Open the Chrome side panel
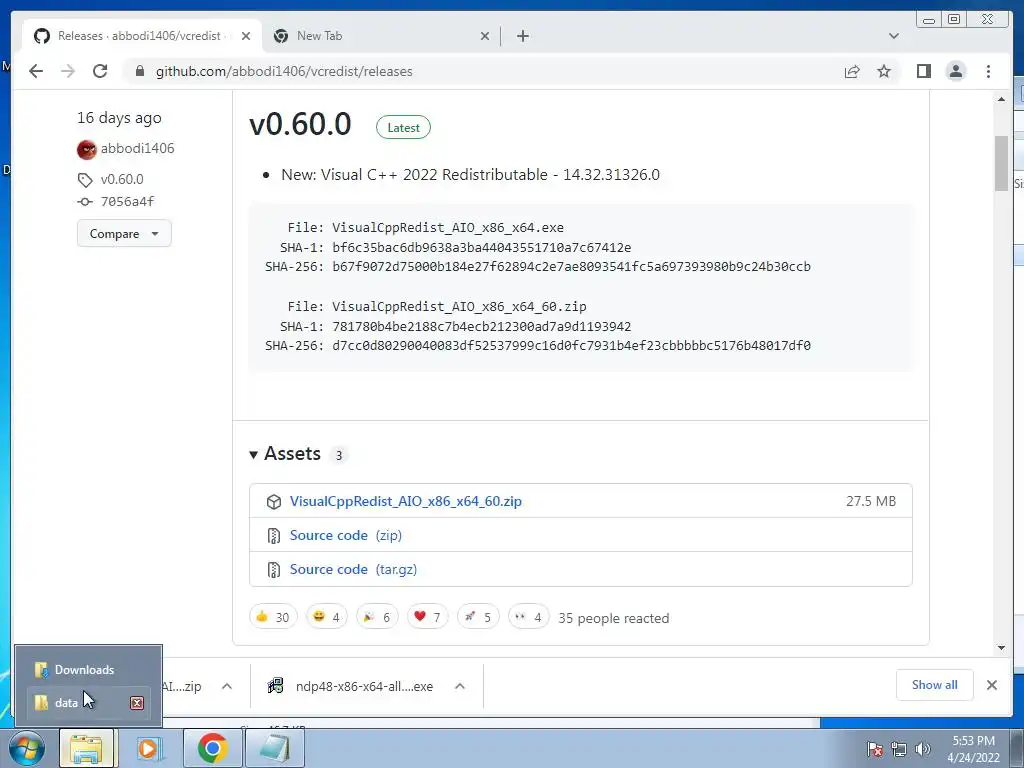This screenshot has width=1024, height=768. 923,71
